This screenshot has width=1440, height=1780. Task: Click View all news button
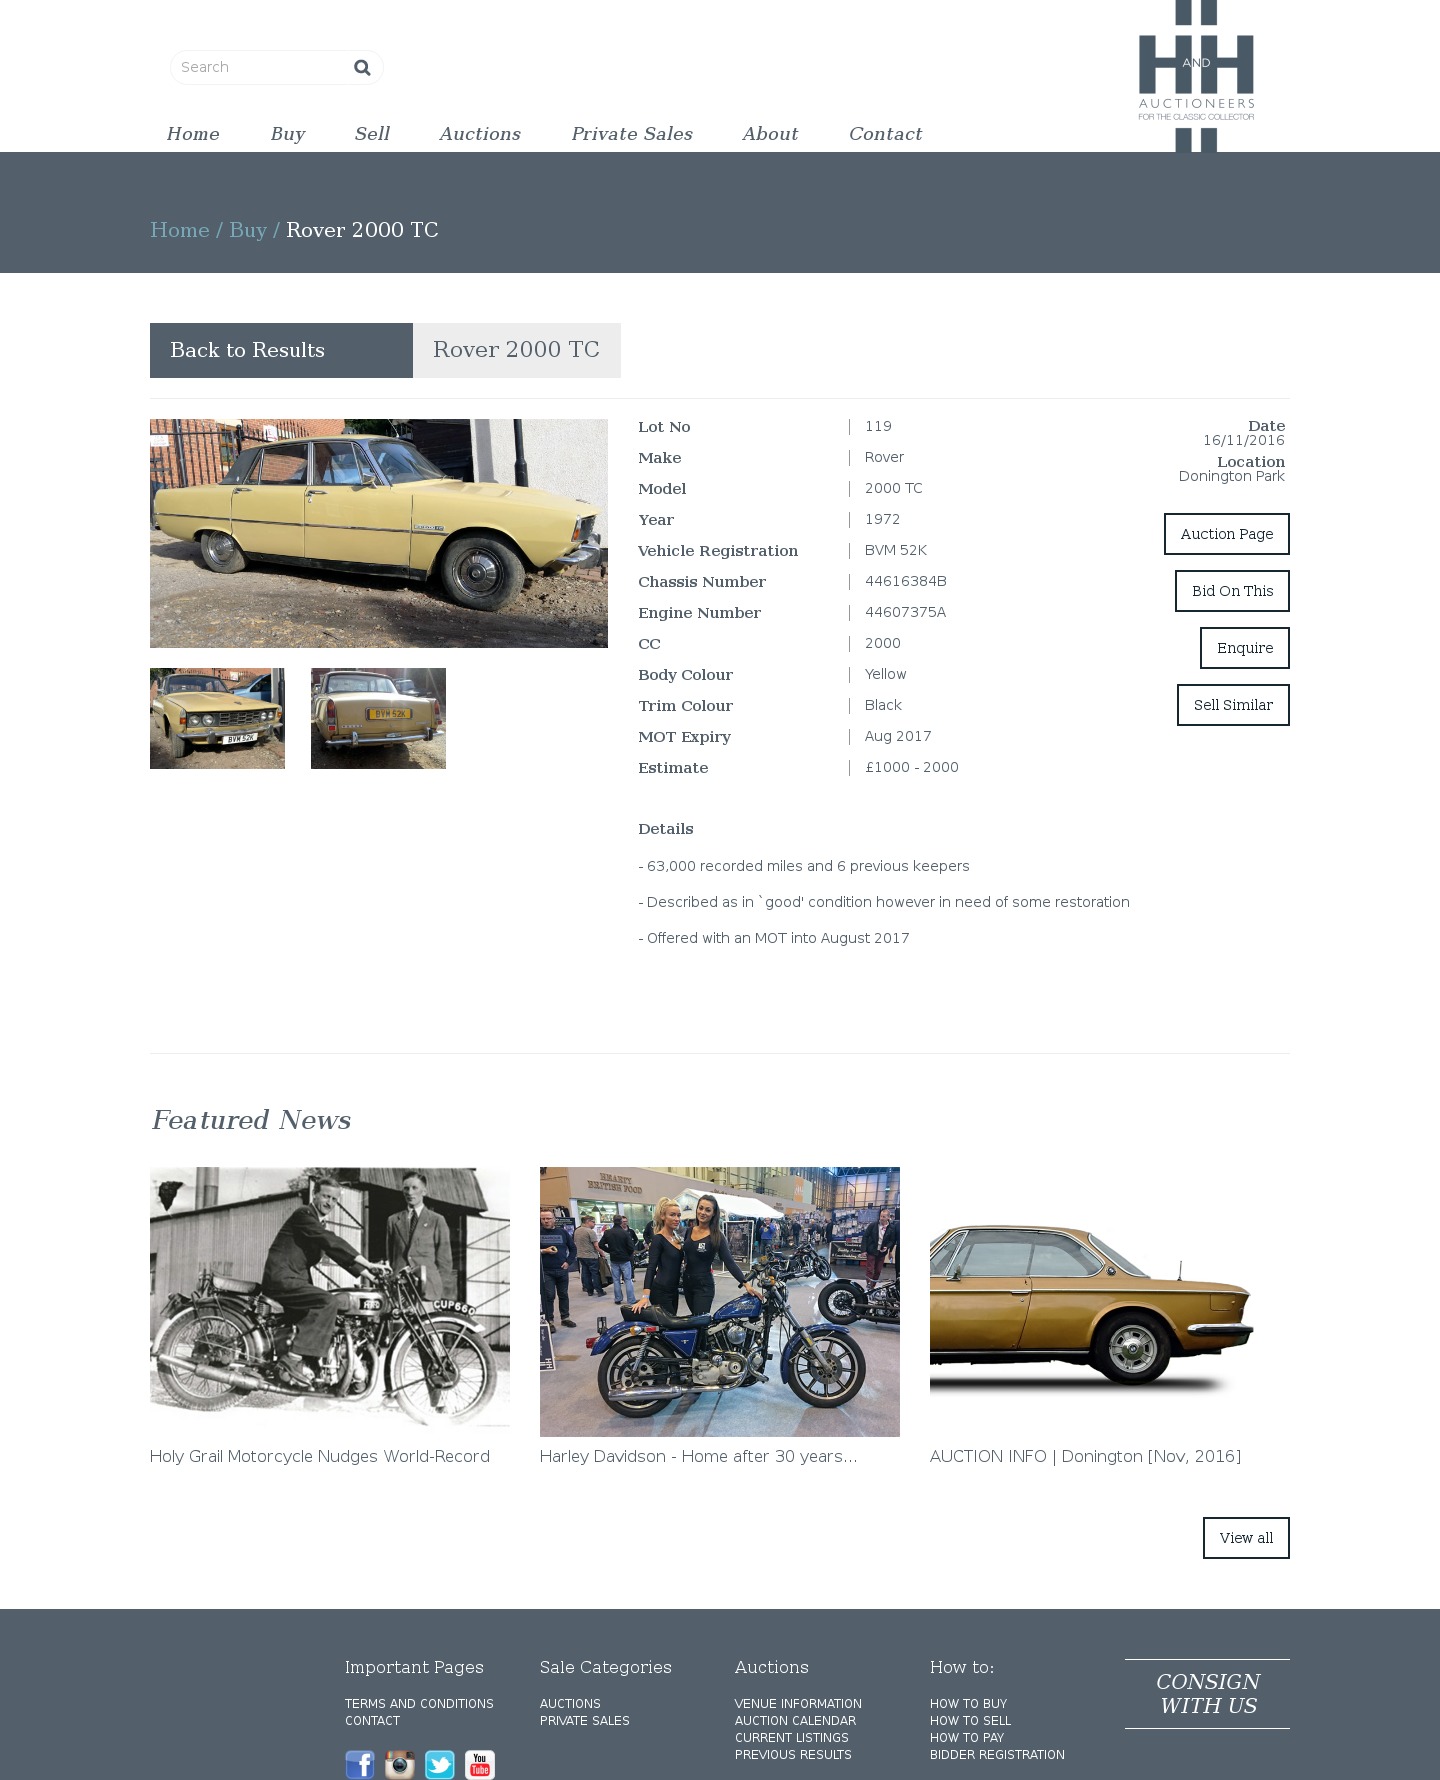[1246, 1538]
